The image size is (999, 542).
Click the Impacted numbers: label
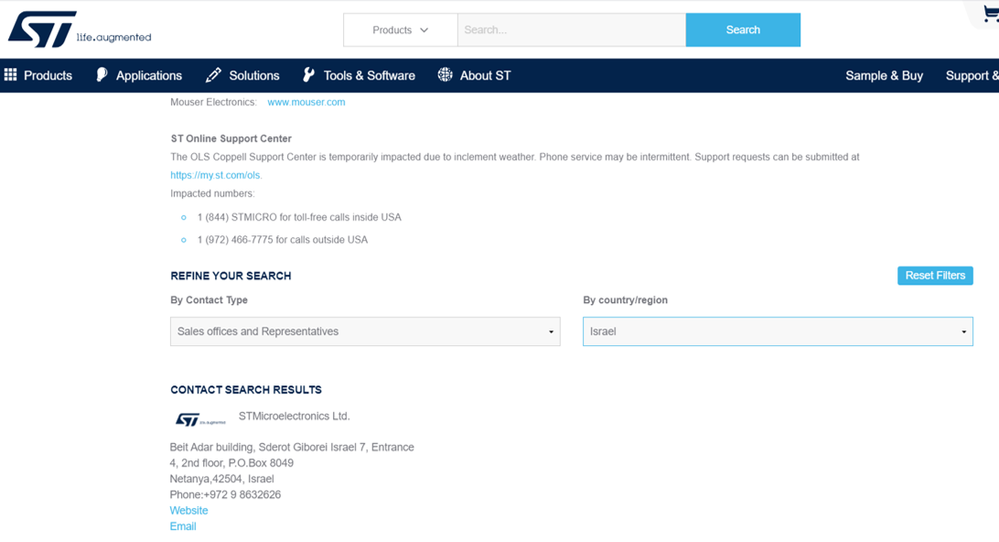click(212, 193)
